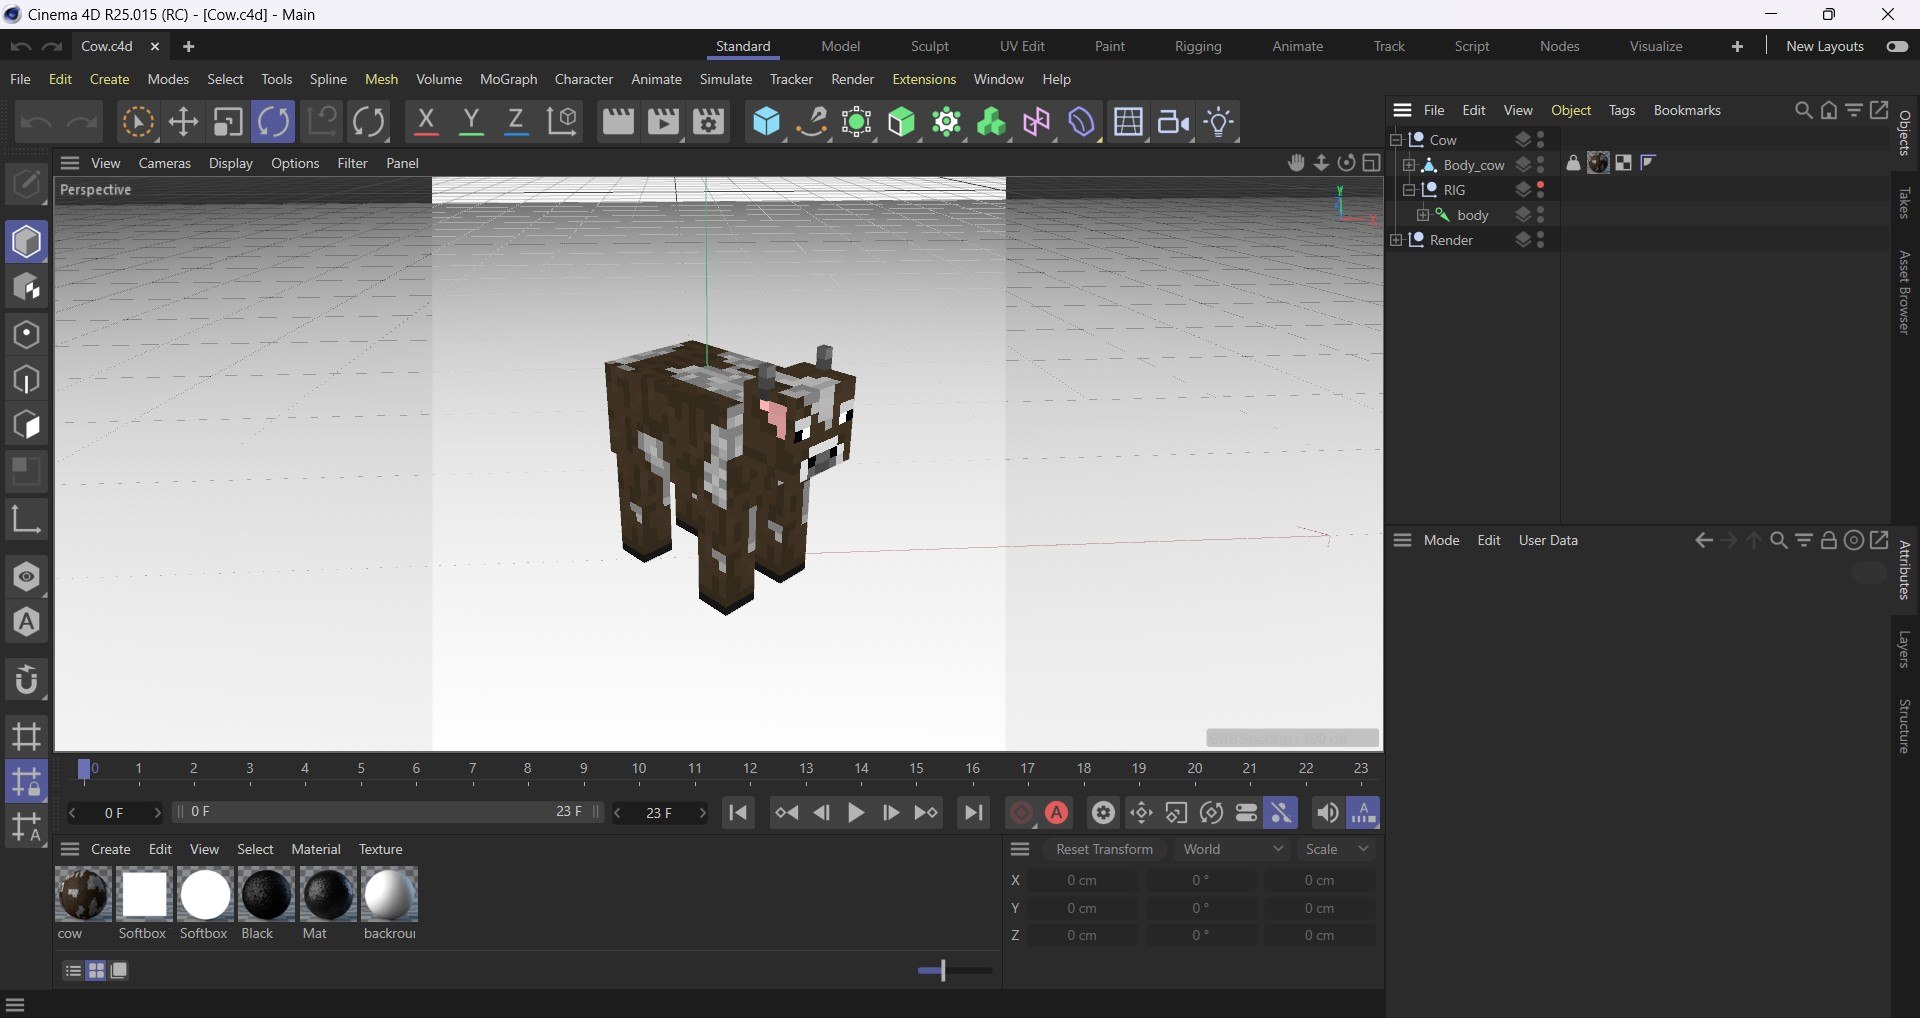Toggle RIG object visibility dots
1920x1018 pixels.
(1541, 190)
